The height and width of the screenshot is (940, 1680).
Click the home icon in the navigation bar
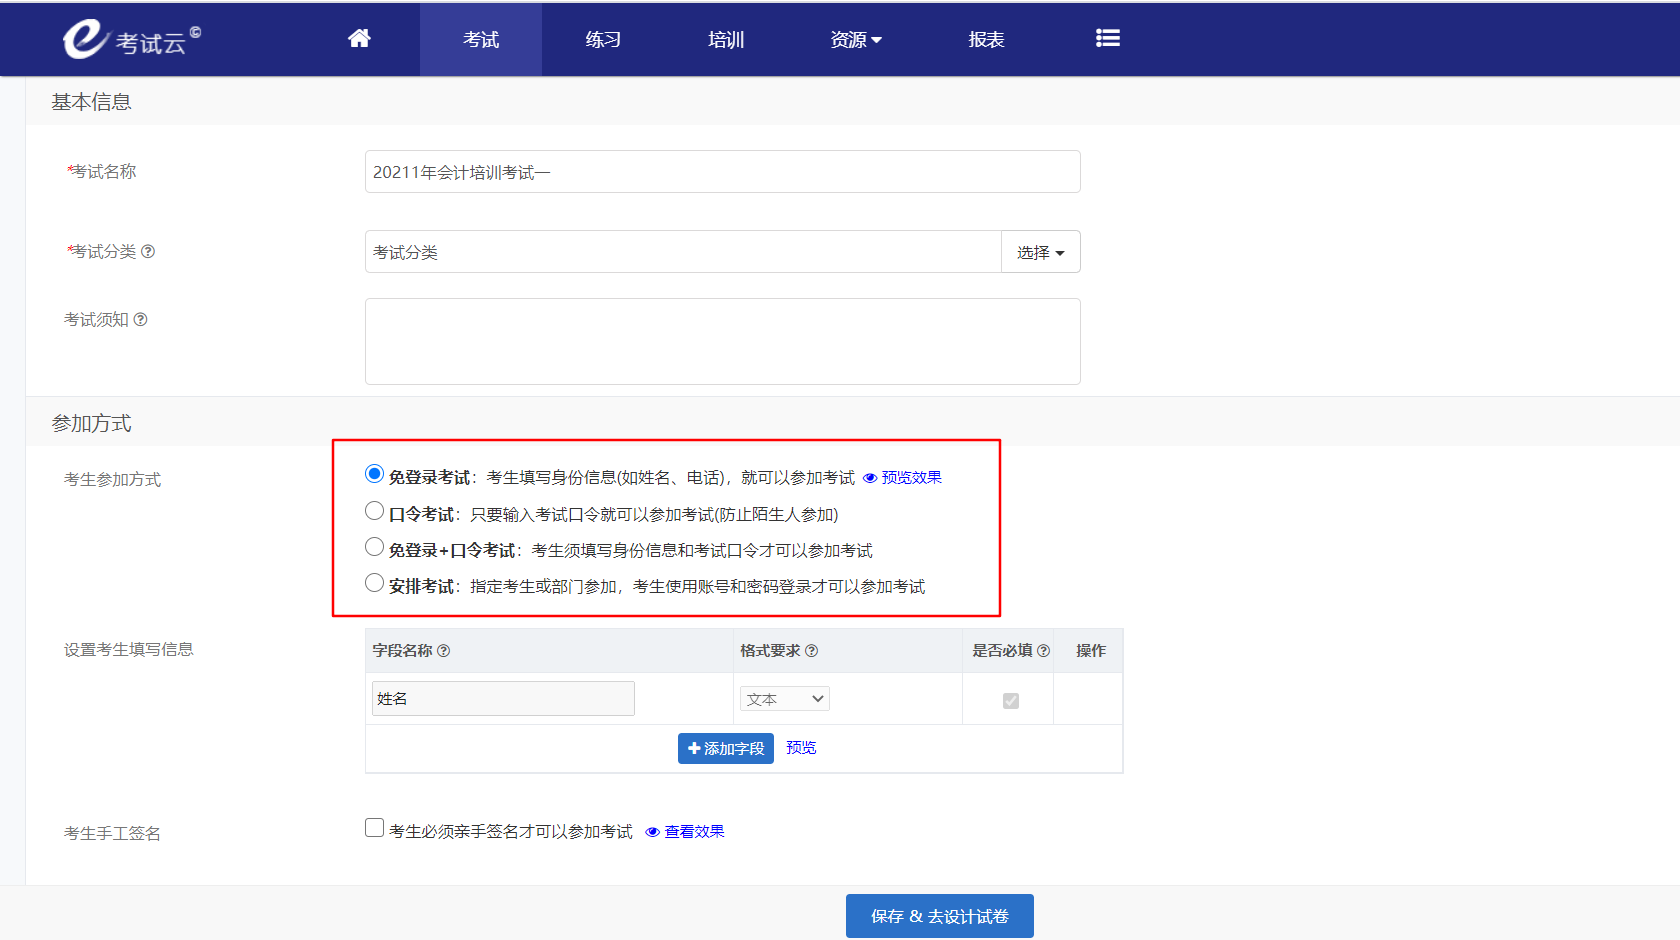click(x=359, y=38)
